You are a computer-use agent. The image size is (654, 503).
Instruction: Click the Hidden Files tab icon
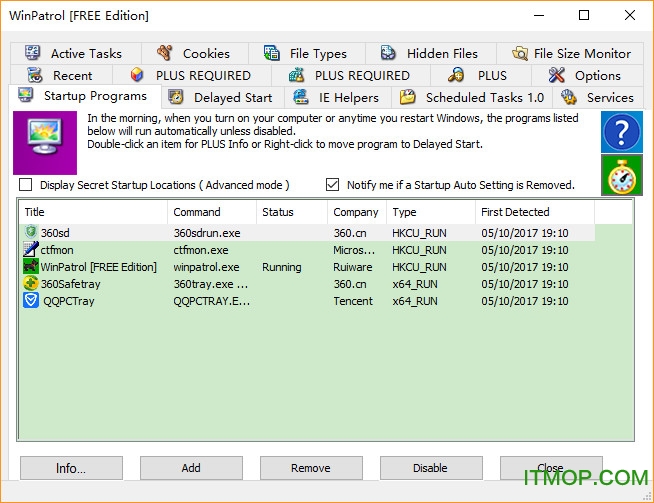(388, 53)
